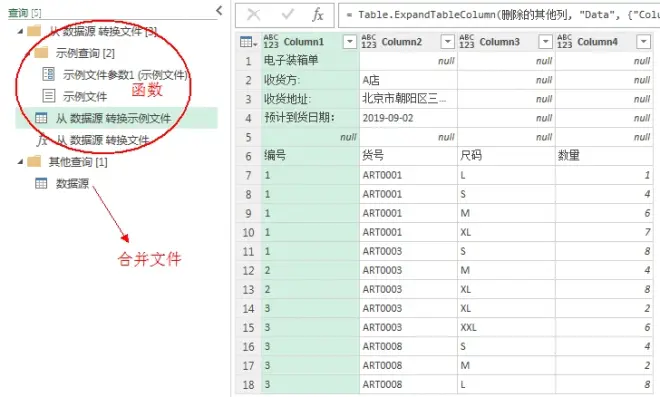Click inside the formula bar text

(x=499, y=15)
